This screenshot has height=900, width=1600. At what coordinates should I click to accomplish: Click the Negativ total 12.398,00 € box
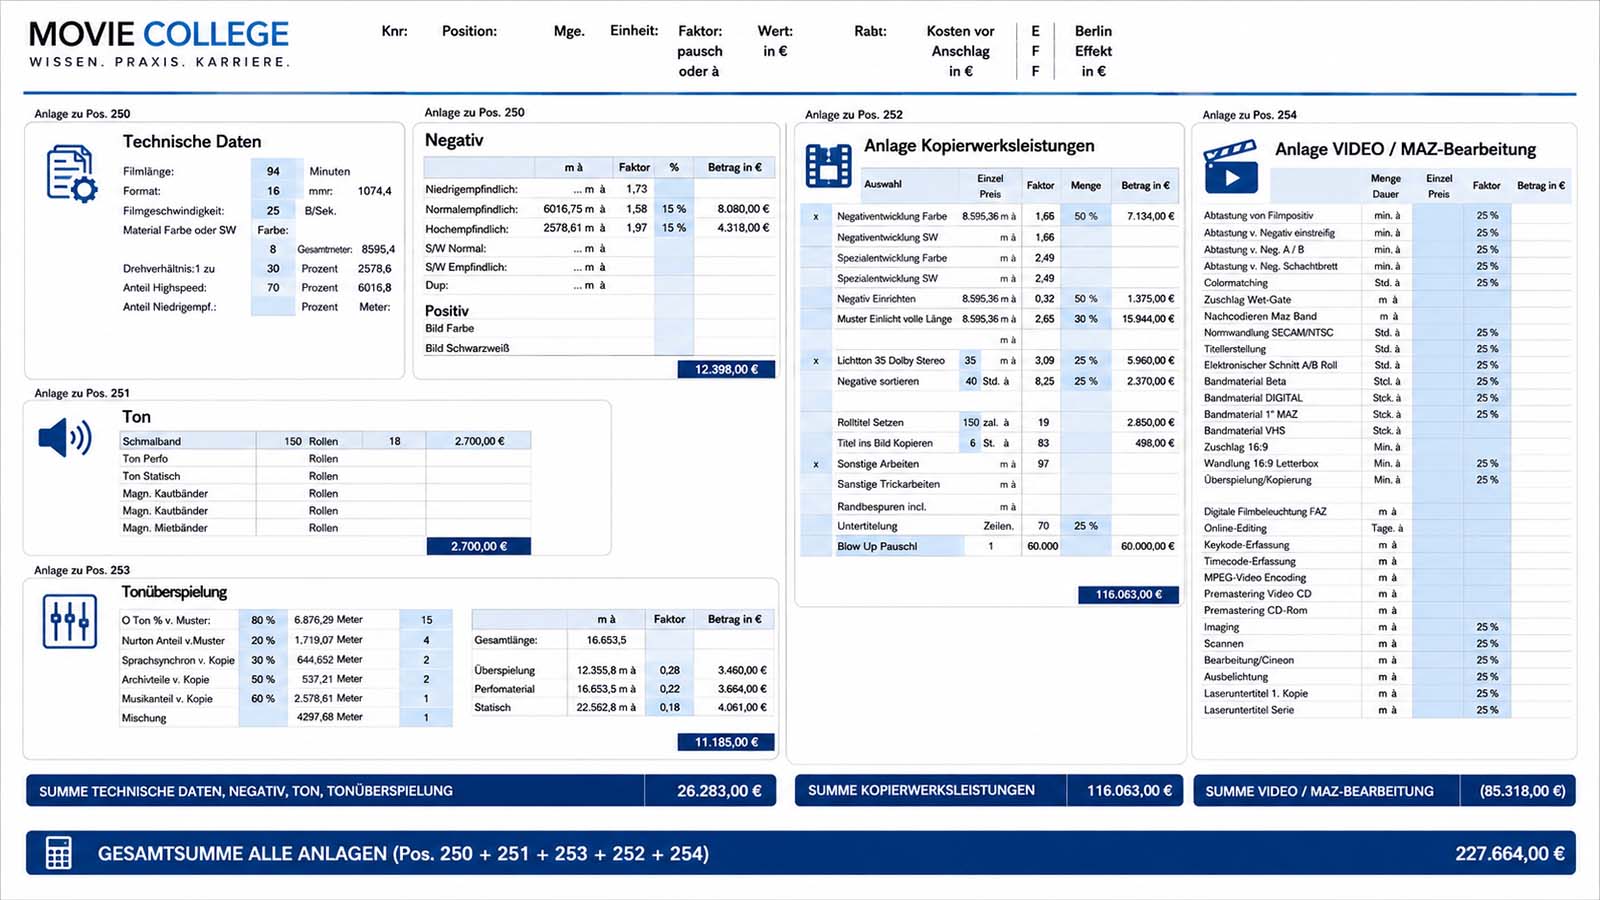click(726, 369)
